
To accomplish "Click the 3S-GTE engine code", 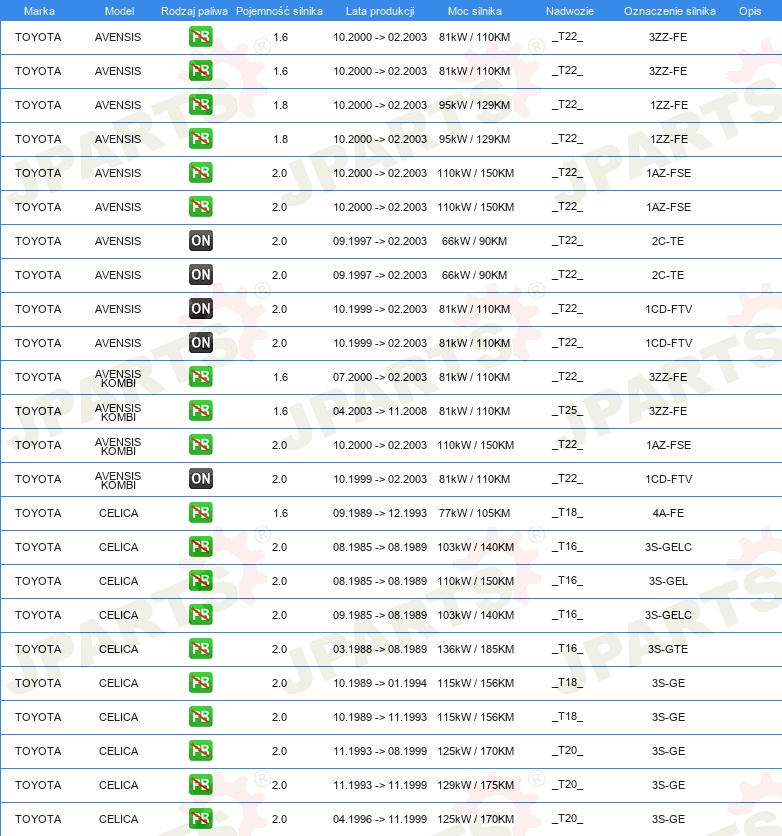I will pos(668,649).
